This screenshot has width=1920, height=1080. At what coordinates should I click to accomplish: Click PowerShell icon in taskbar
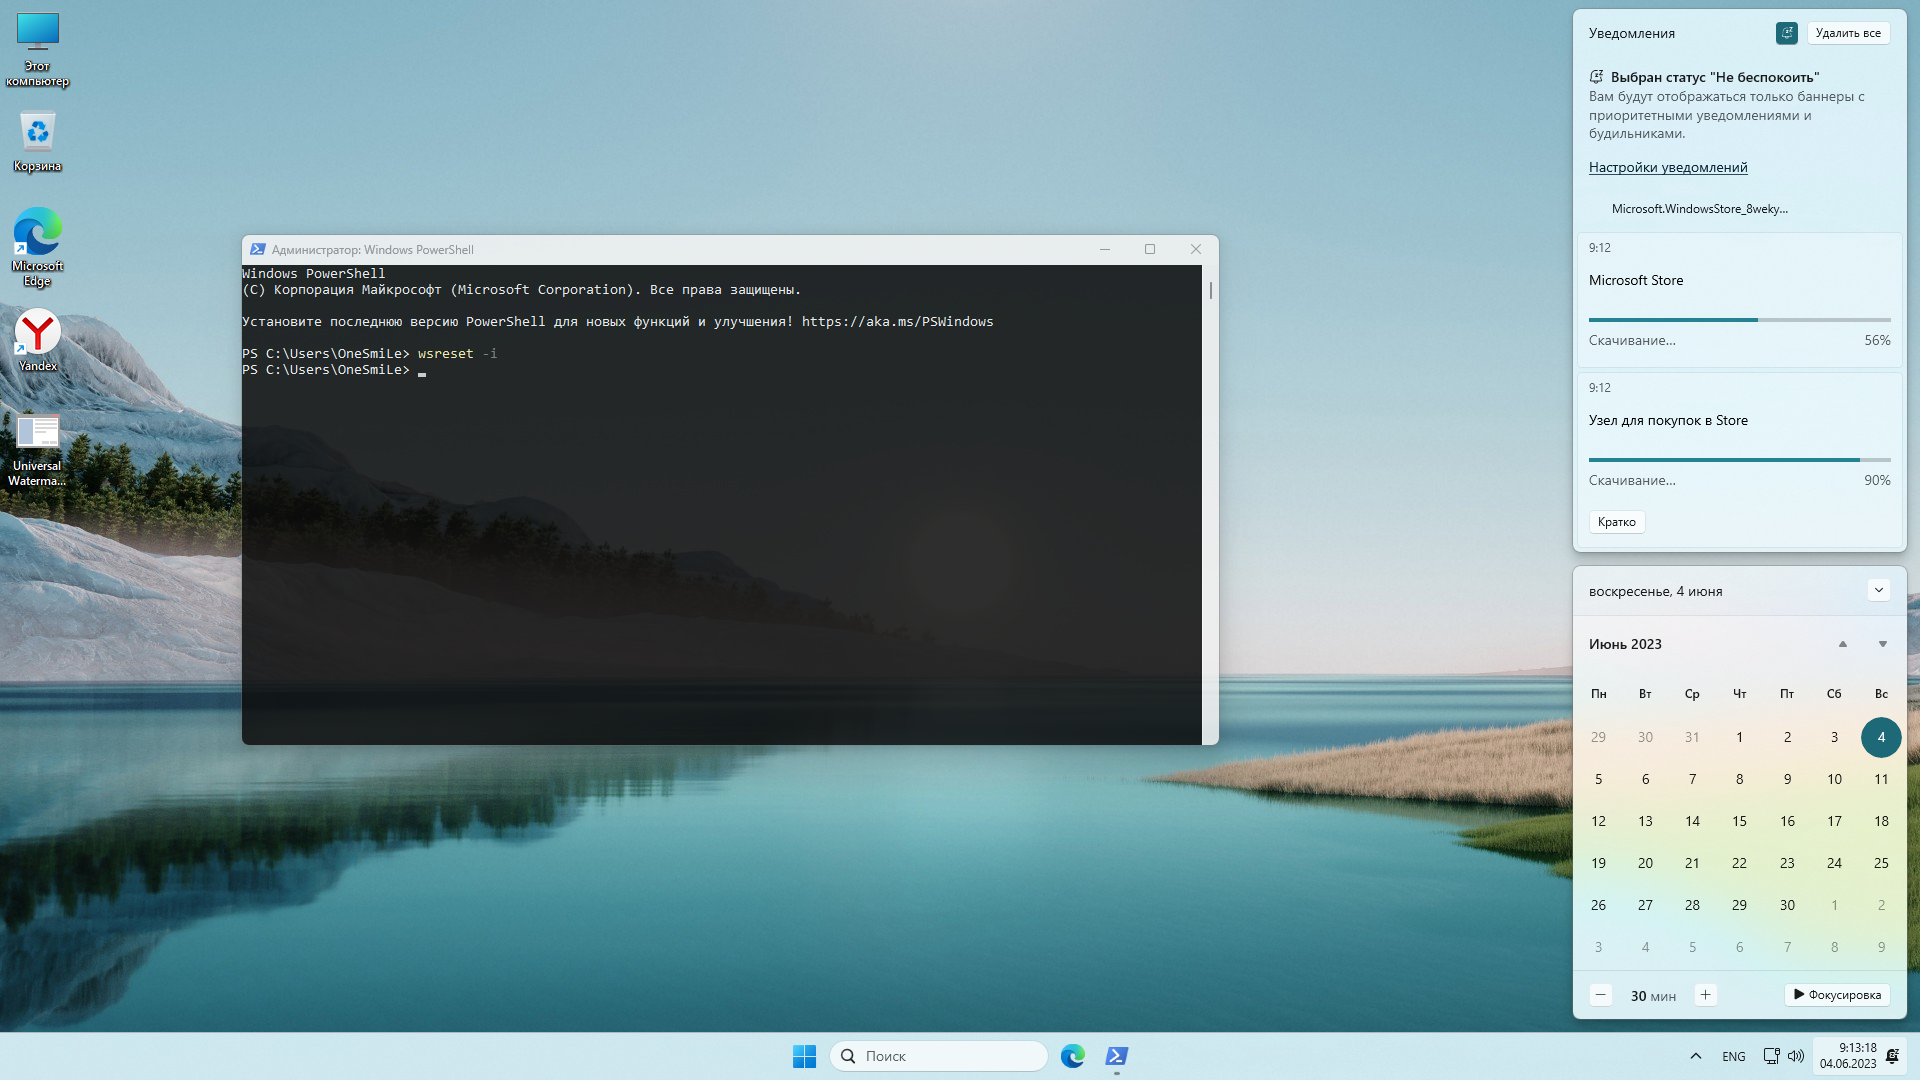point(1117,1056)
